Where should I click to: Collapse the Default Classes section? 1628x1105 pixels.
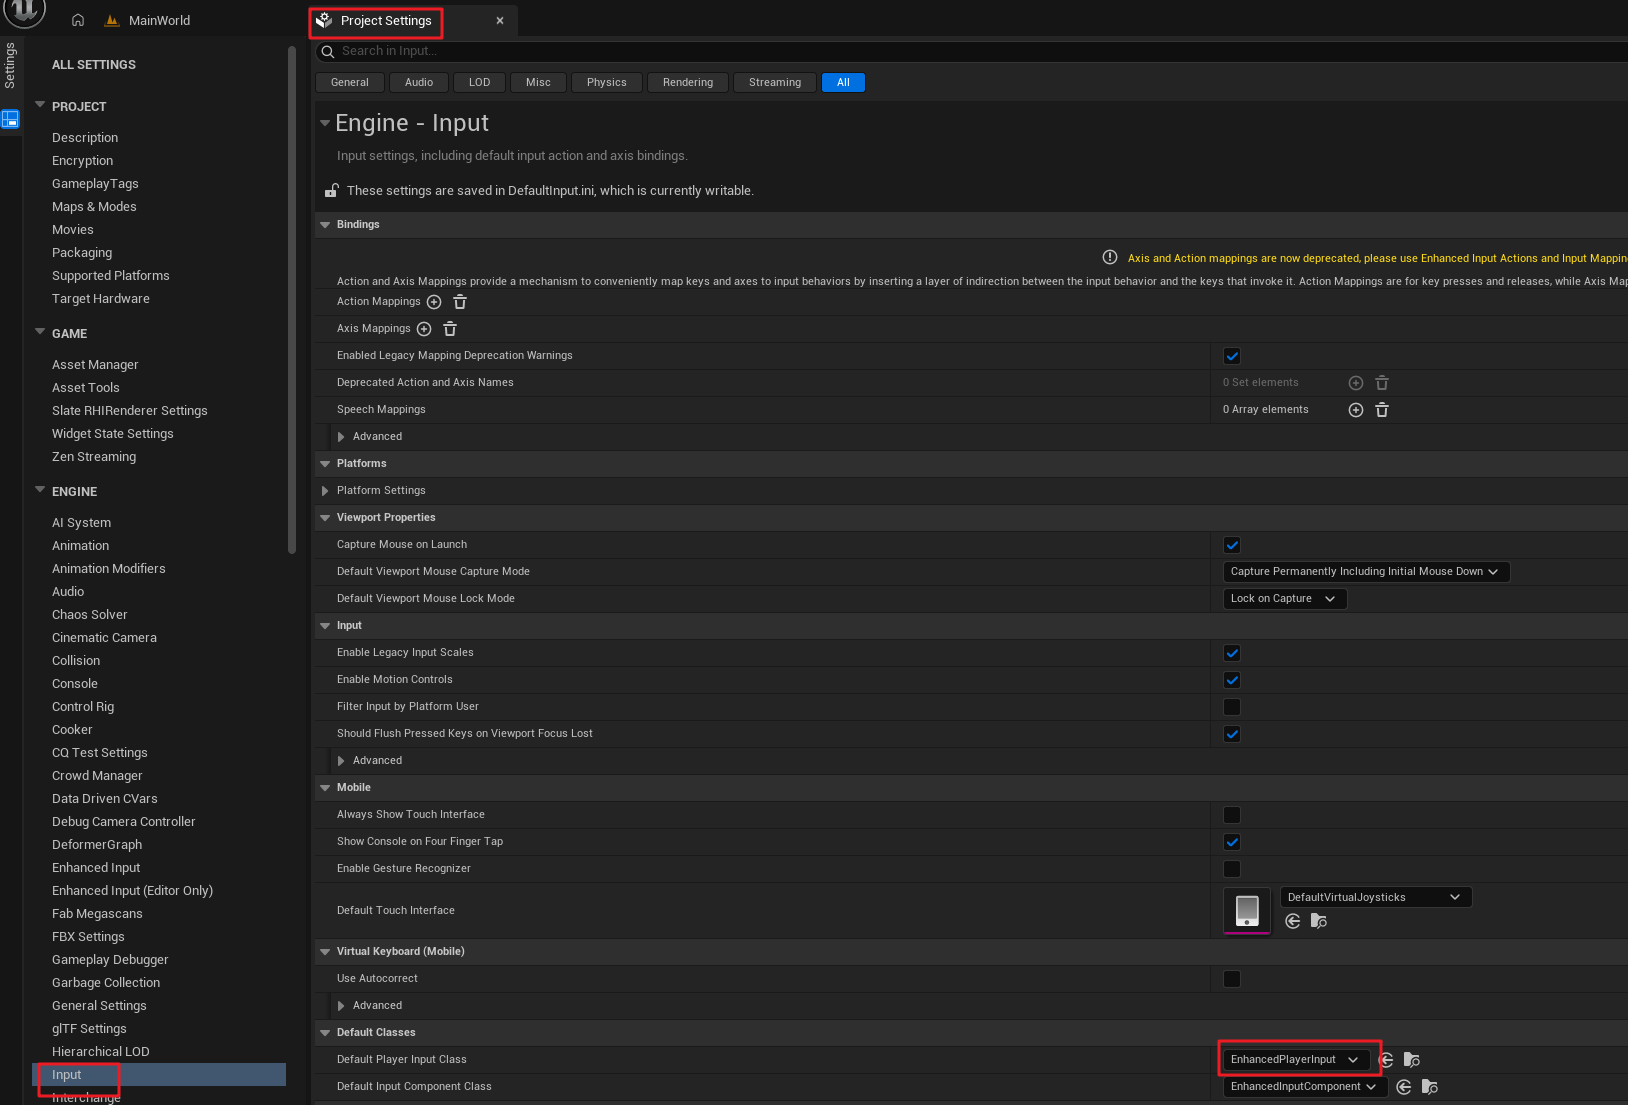325,1033
